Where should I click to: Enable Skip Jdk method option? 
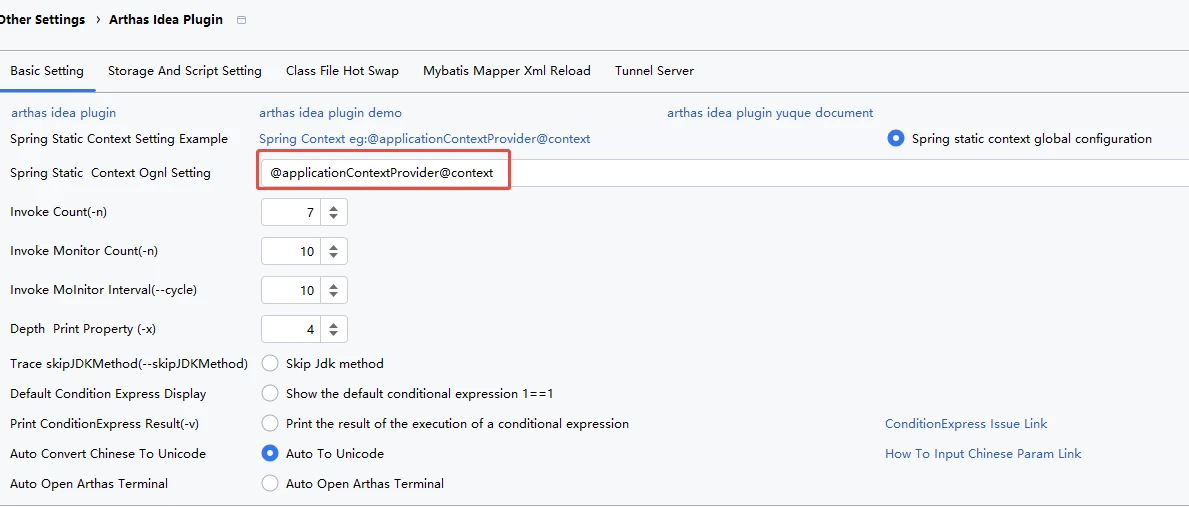[x=270, y=363]
